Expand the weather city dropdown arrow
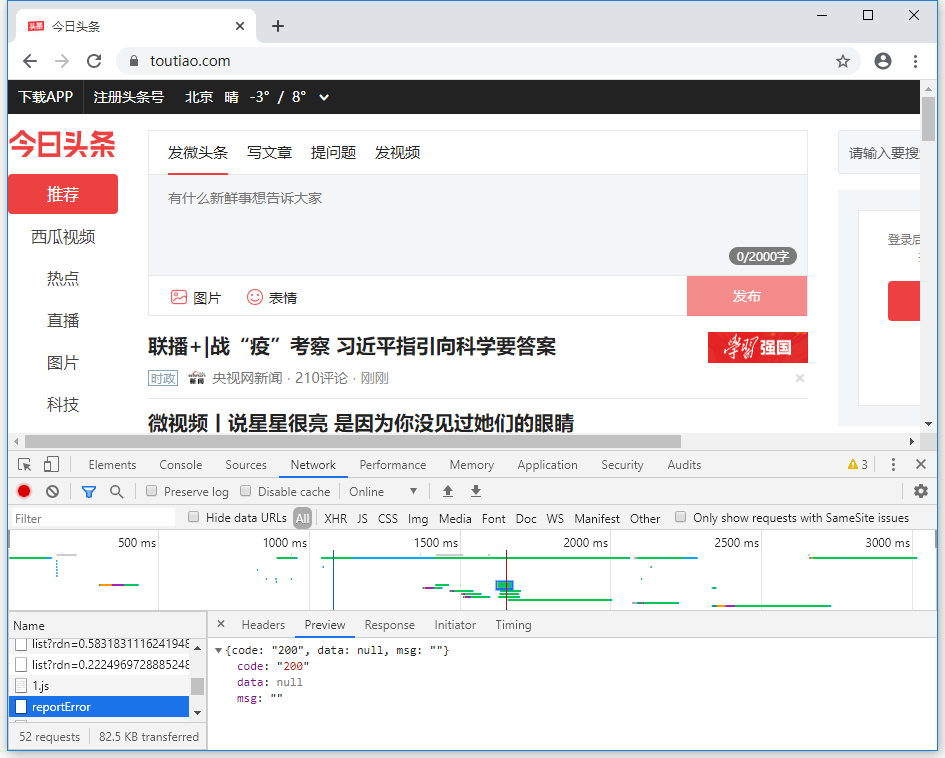The width and height of the screenshot is (945, 758). (324, 97)
